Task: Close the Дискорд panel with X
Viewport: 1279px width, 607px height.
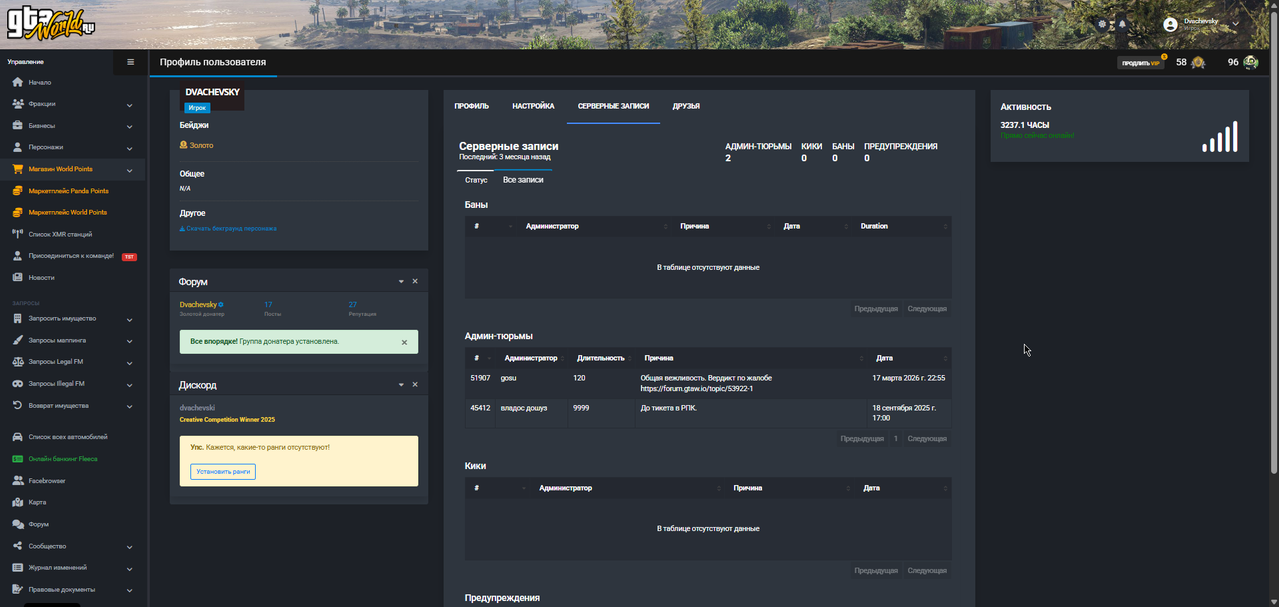Action: [x=415, y=385]
